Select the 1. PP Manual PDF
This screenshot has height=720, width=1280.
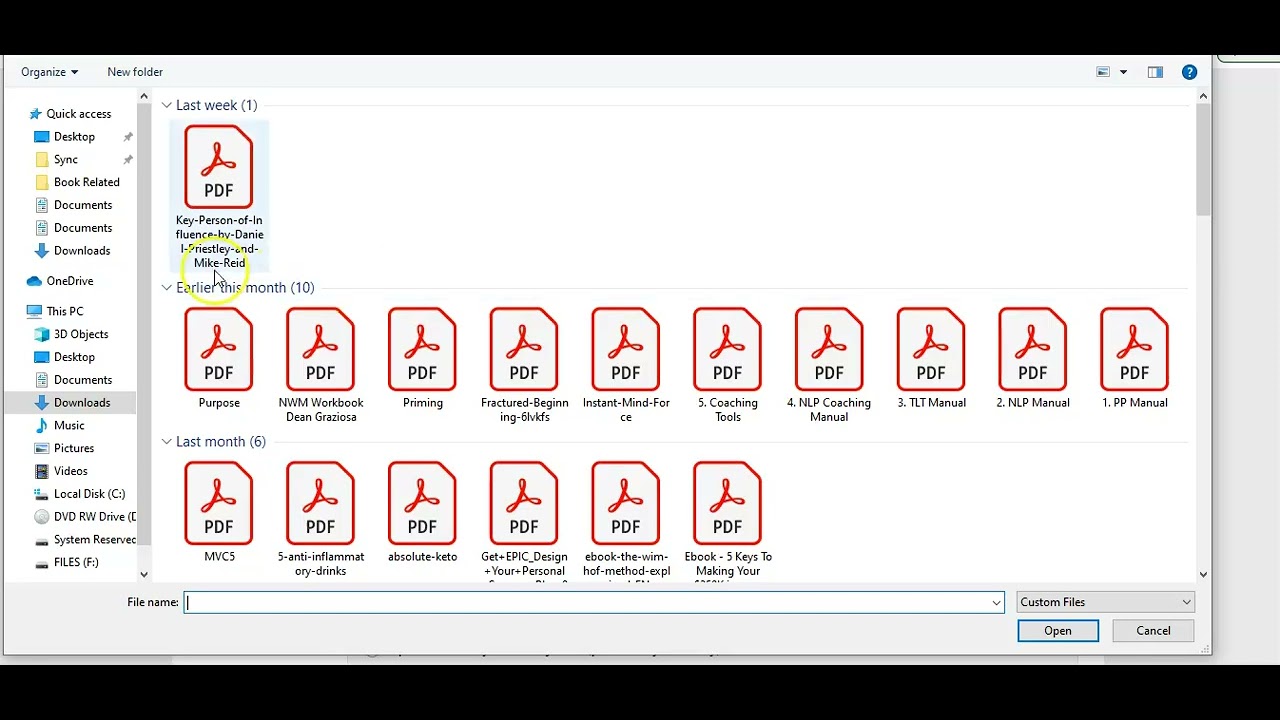pos(1134,359)
